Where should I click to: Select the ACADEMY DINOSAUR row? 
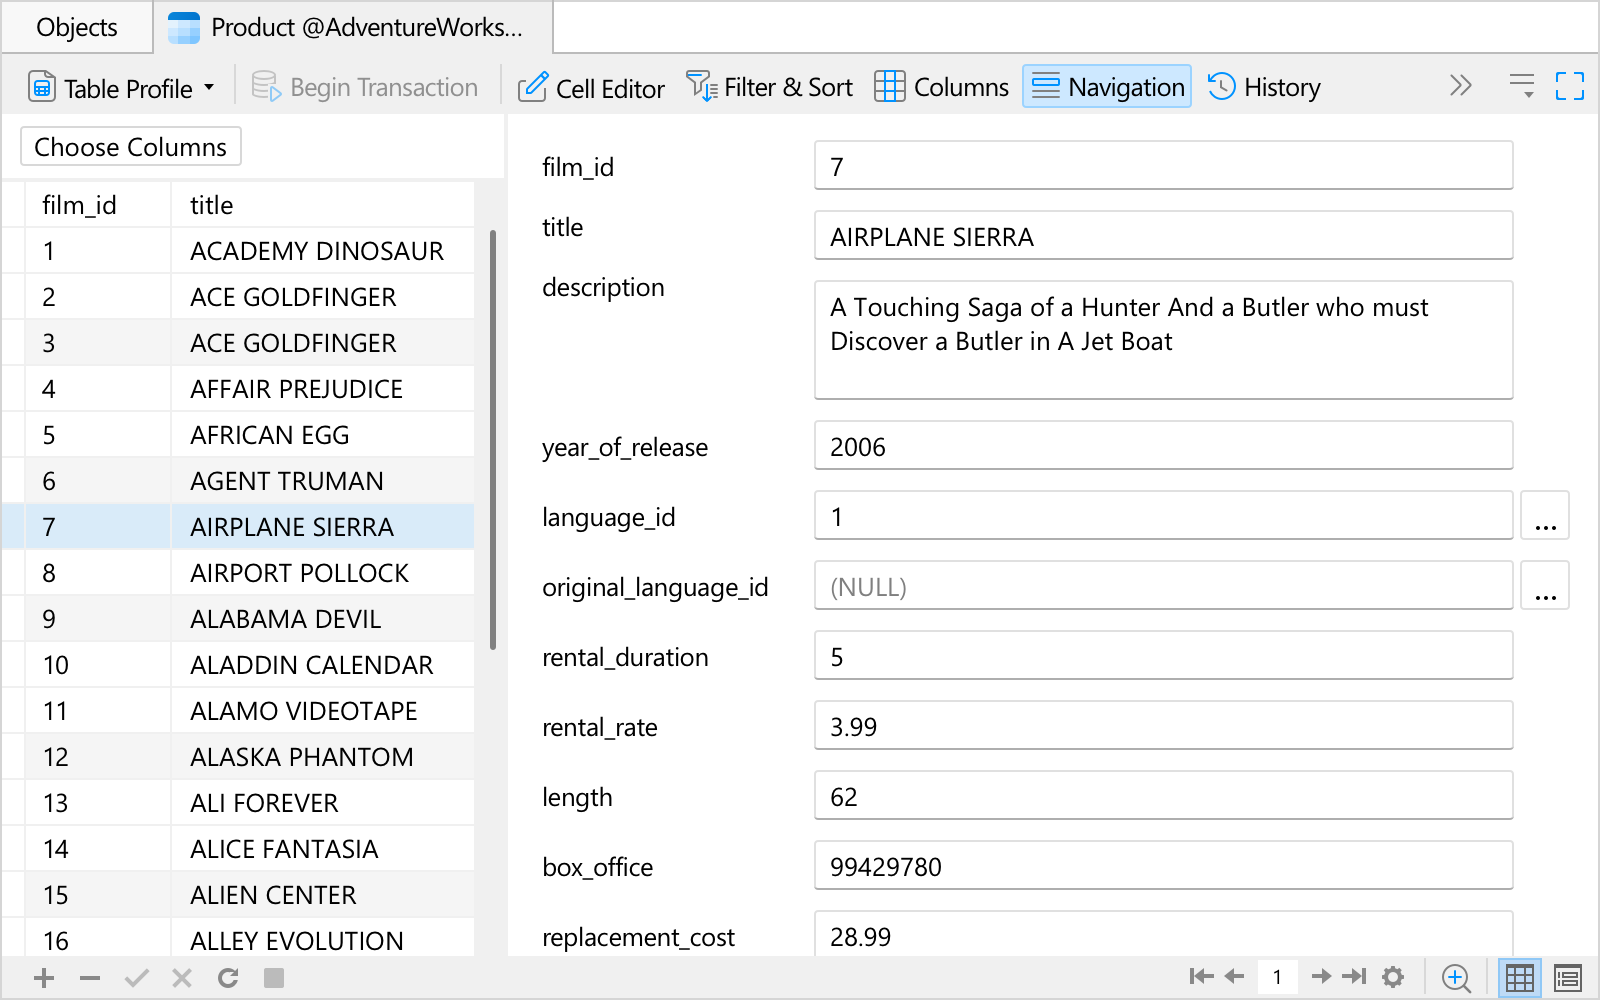tap(238, 251)
